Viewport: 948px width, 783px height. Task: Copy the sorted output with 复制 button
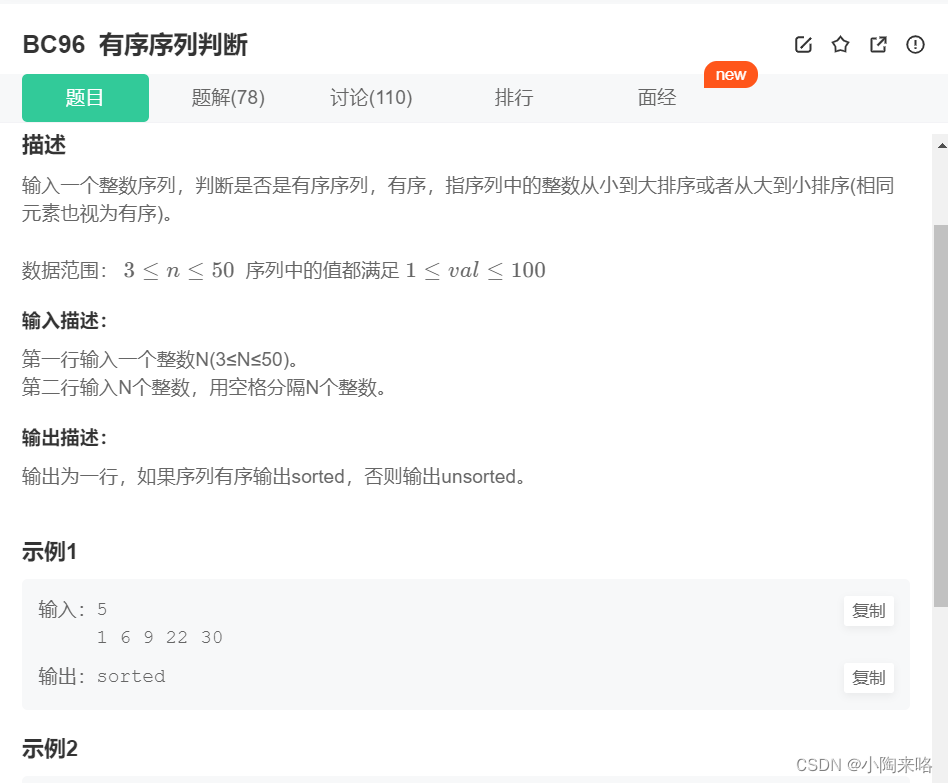click(868, 677)
